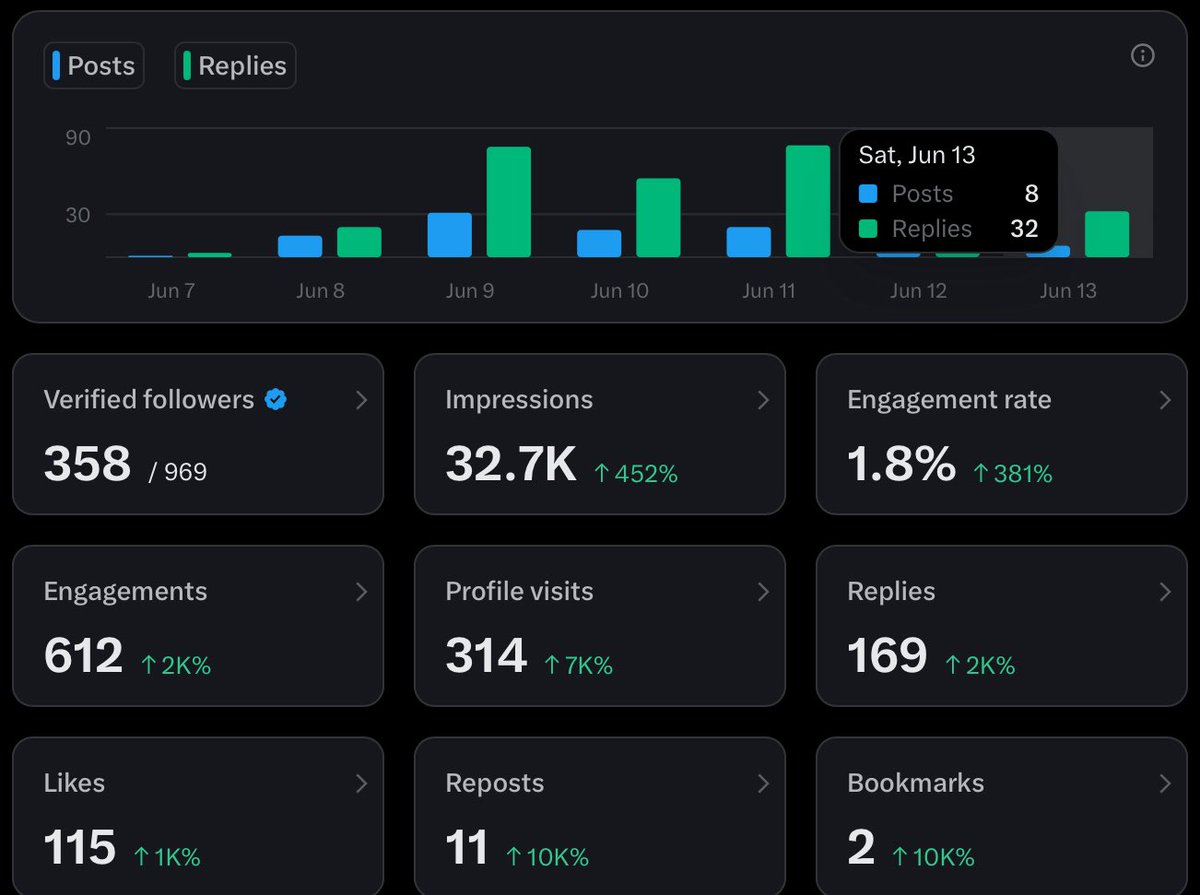Open the Profile visits card title
The width and height of the screenshot is (1200, 895).
(519, 592)
